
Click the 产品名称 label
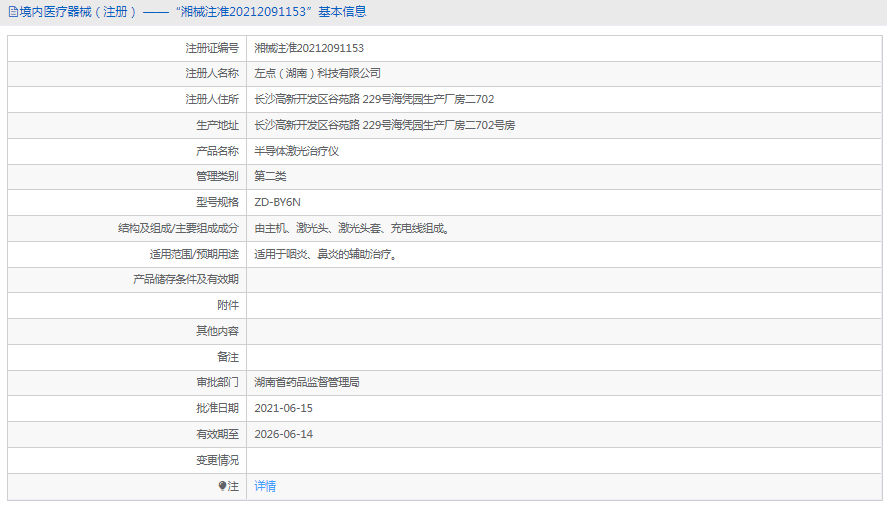(218, 151)
